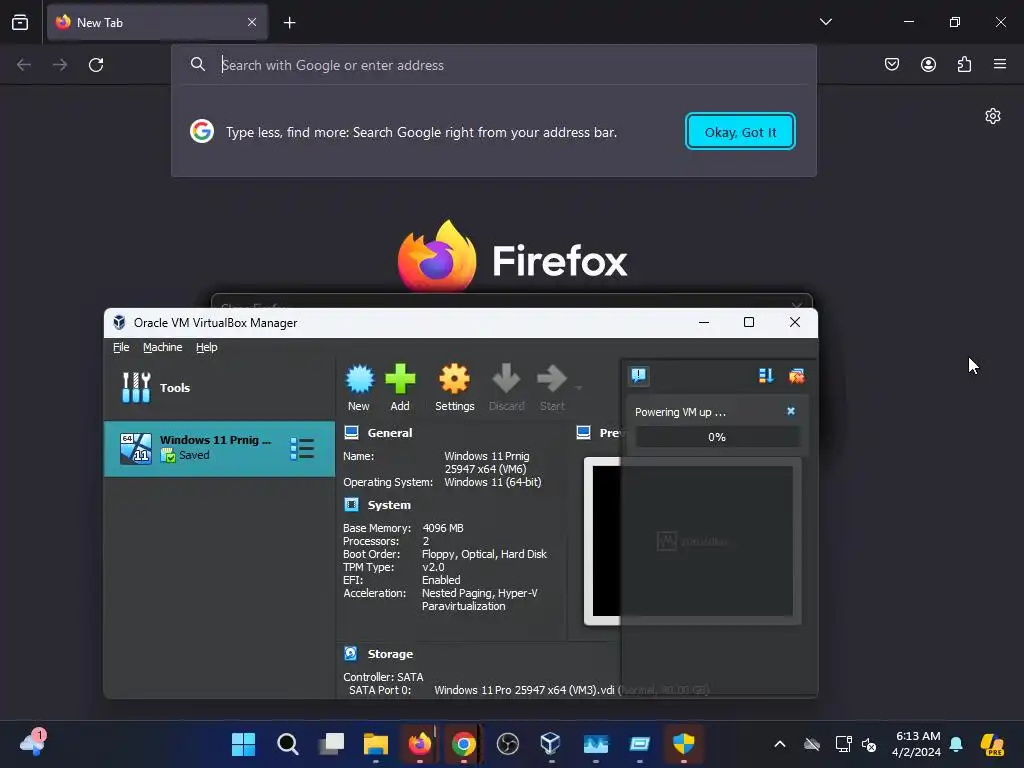Click the VirtualBox taskbar icon
Screen dimensions: 1024x768
551,744
